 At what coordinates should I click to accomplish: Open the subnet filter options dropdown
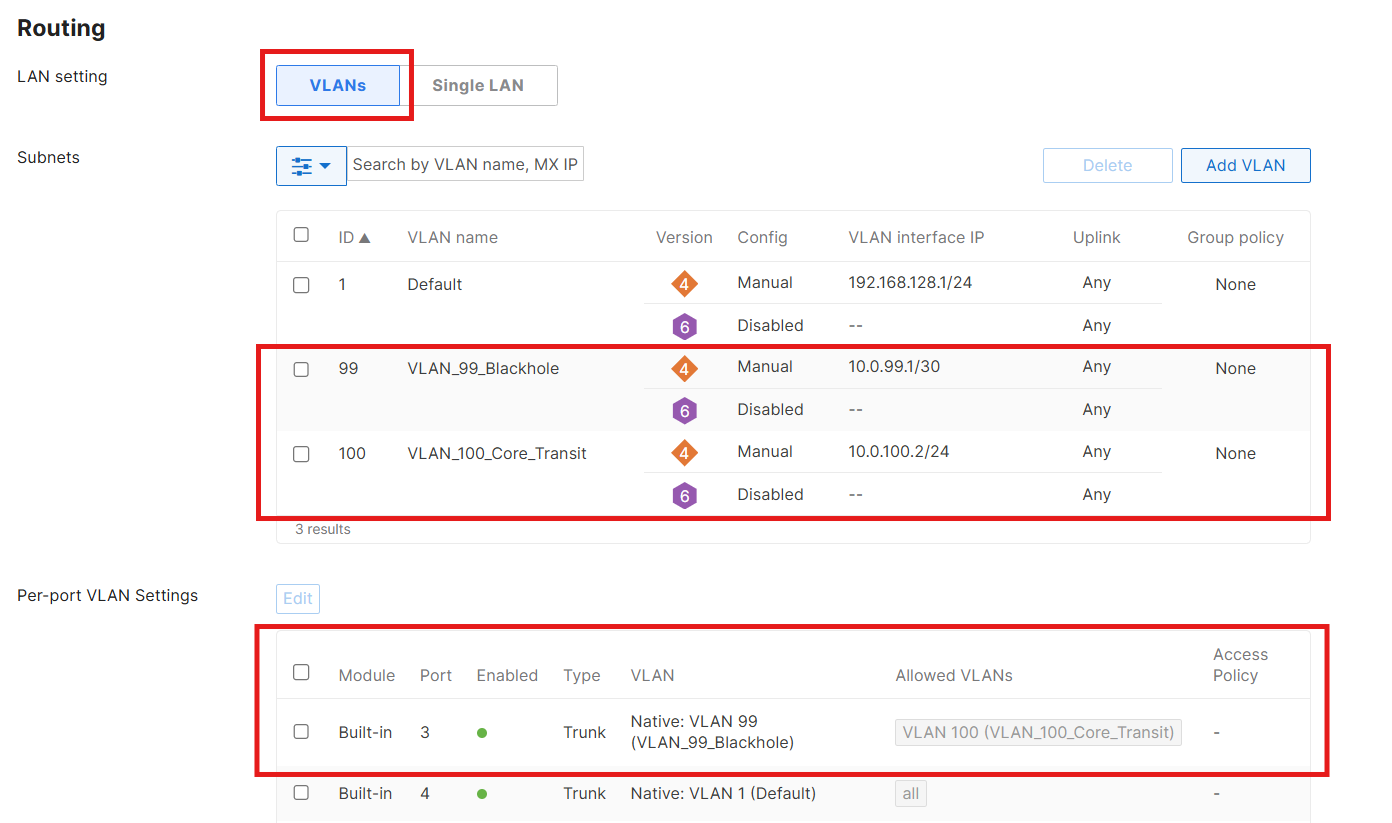tap(311, 166)
